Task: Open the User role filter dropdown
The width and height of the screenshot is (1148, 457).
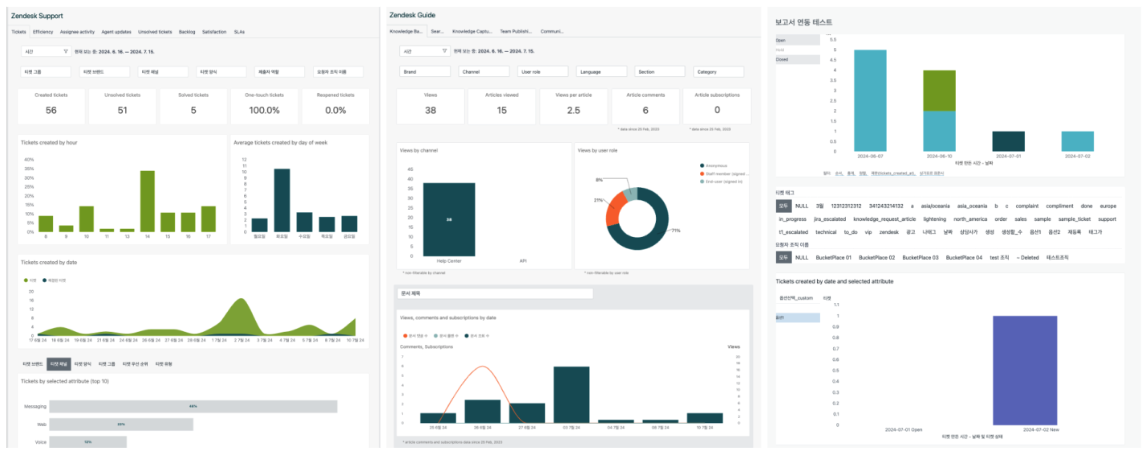Action: coord(543,72)
